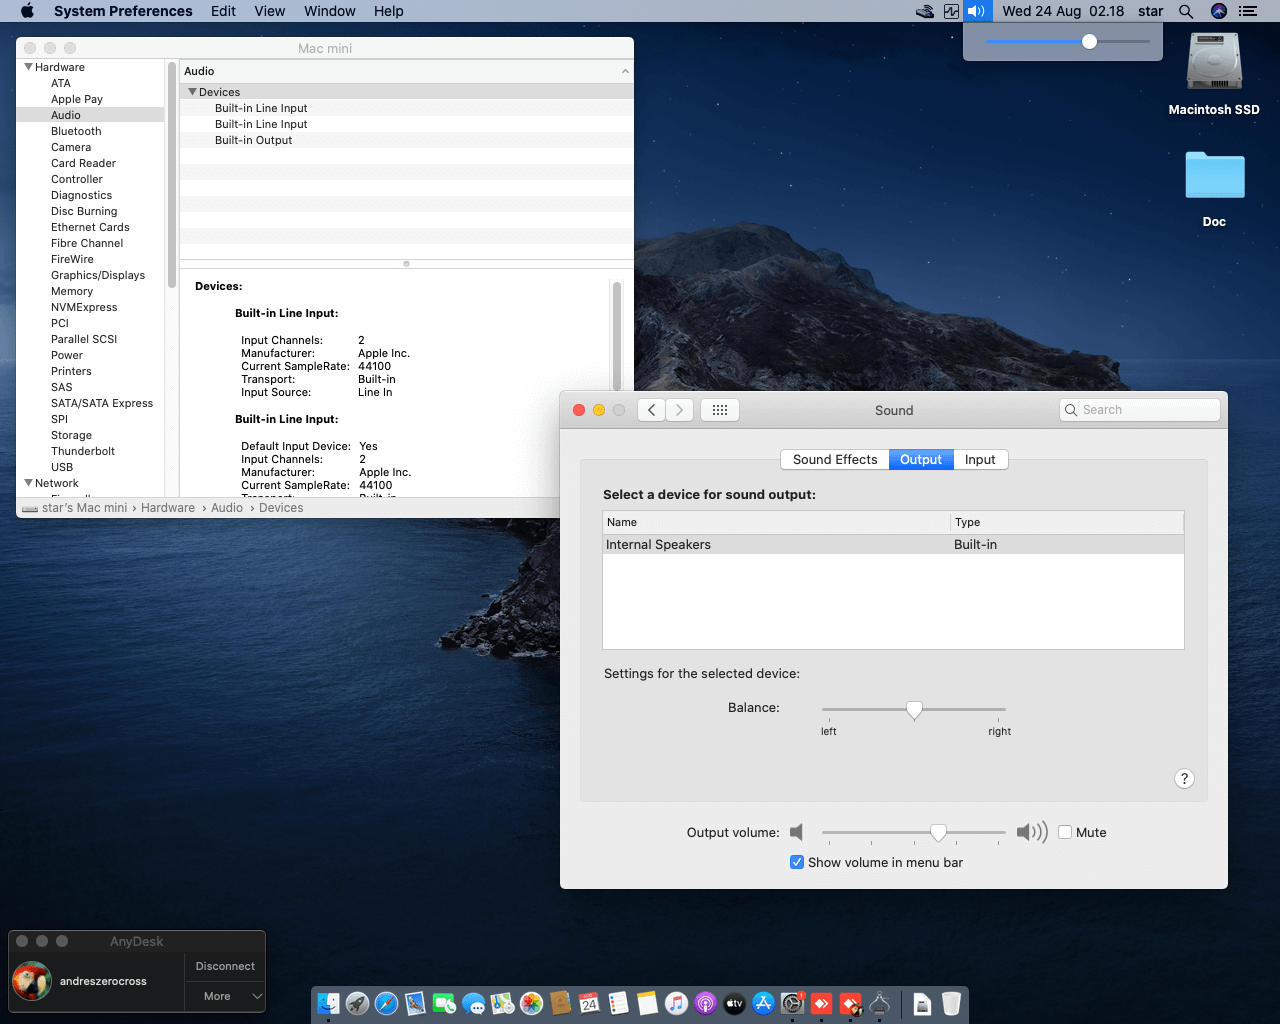
Task: Click Disconnect in AnyDesk panel
Action: click(225, 966)
